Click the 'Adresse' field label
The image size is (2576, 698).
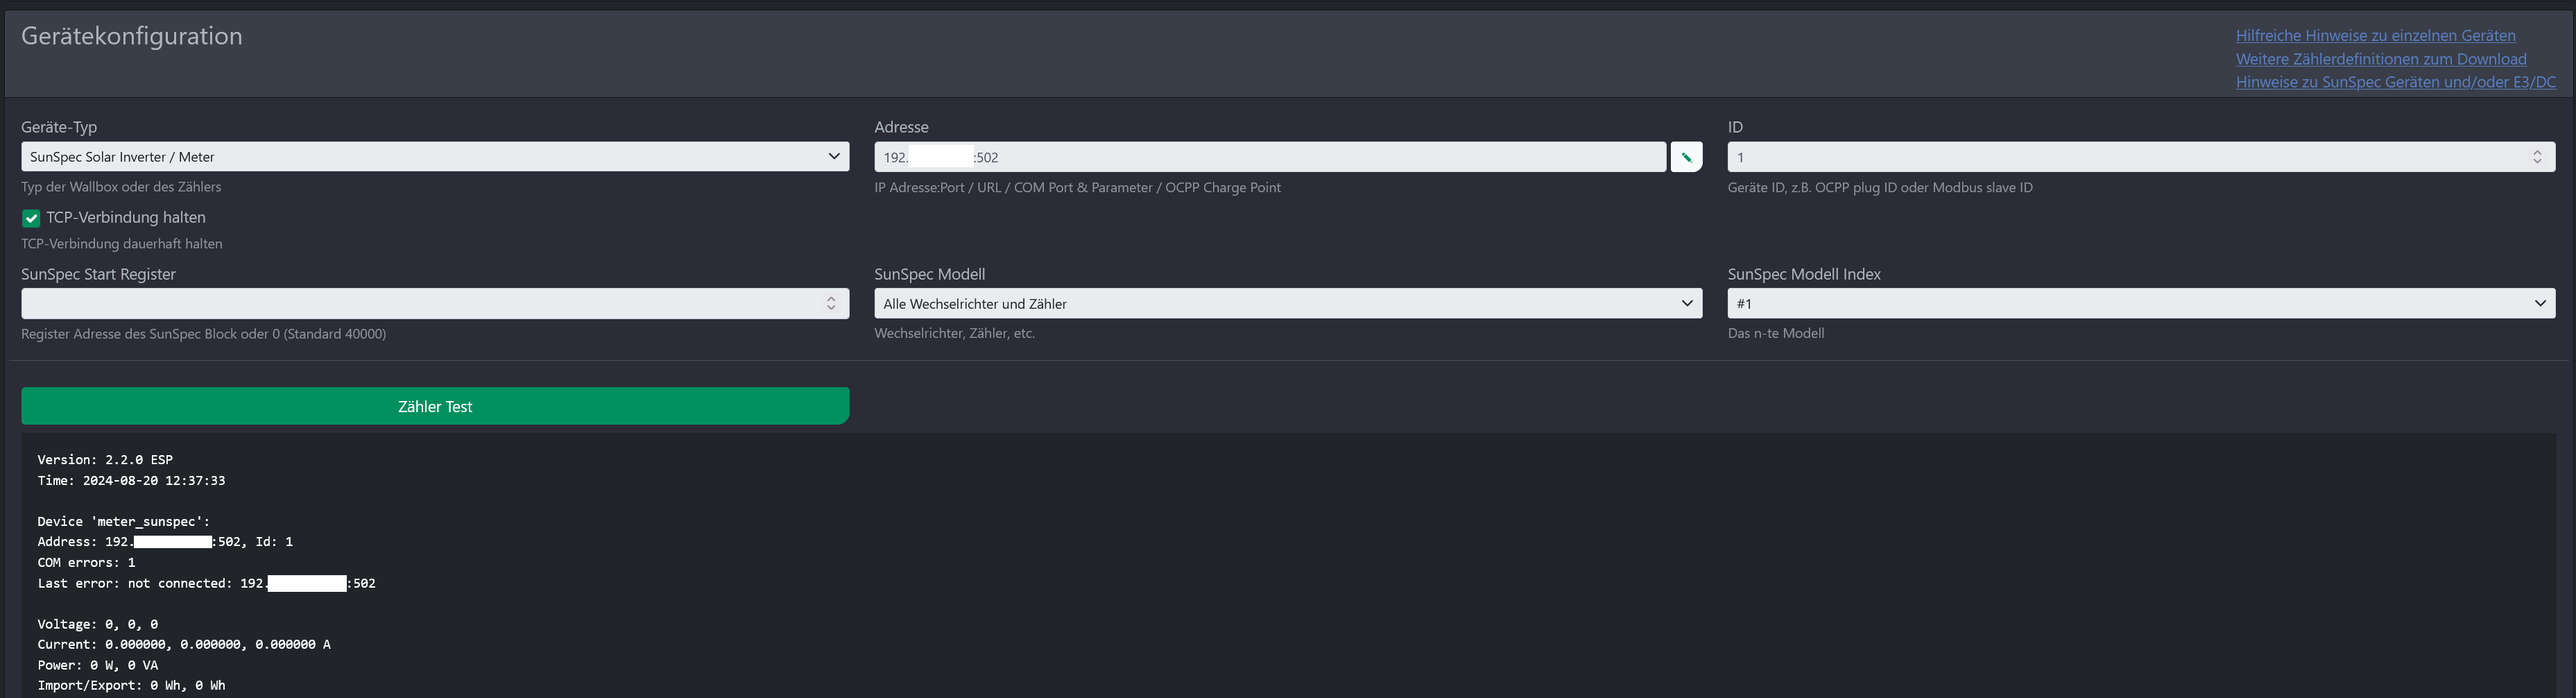coord(901,127)
